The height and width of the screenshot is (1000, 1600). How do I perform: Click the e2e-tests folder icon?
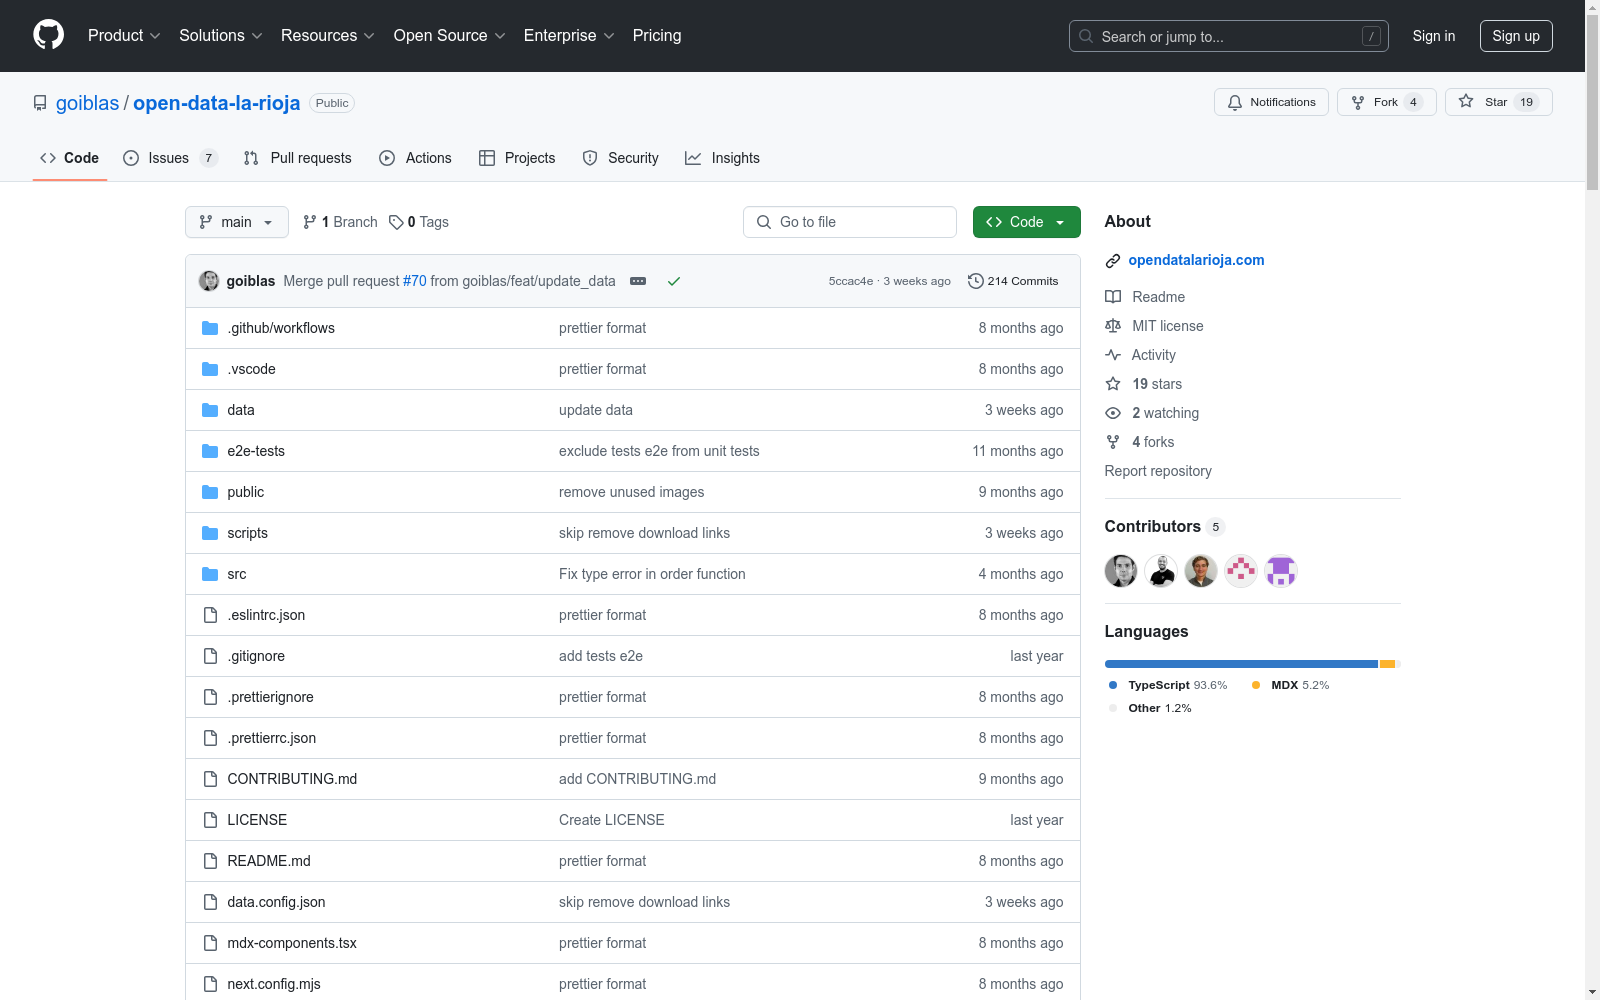coord(210,451)
